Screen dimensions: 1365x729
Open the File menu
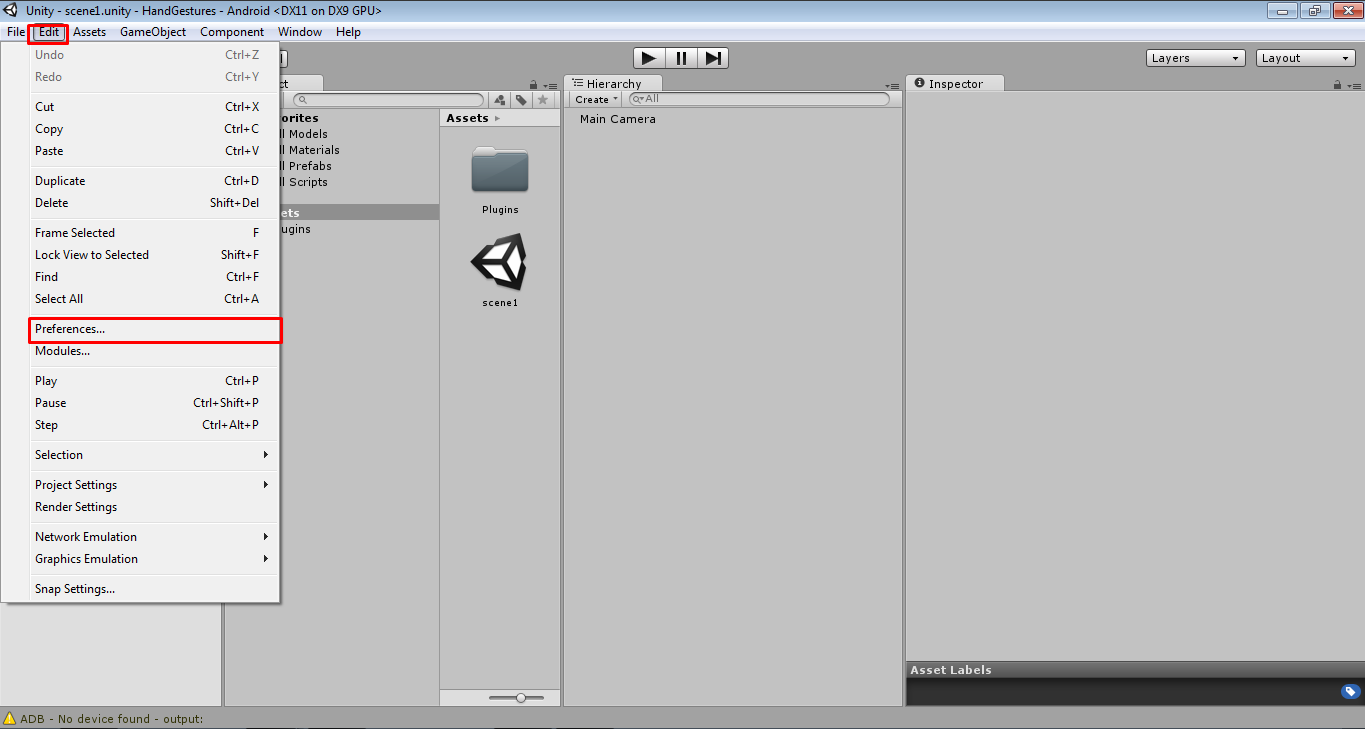[x=15, y=32]
